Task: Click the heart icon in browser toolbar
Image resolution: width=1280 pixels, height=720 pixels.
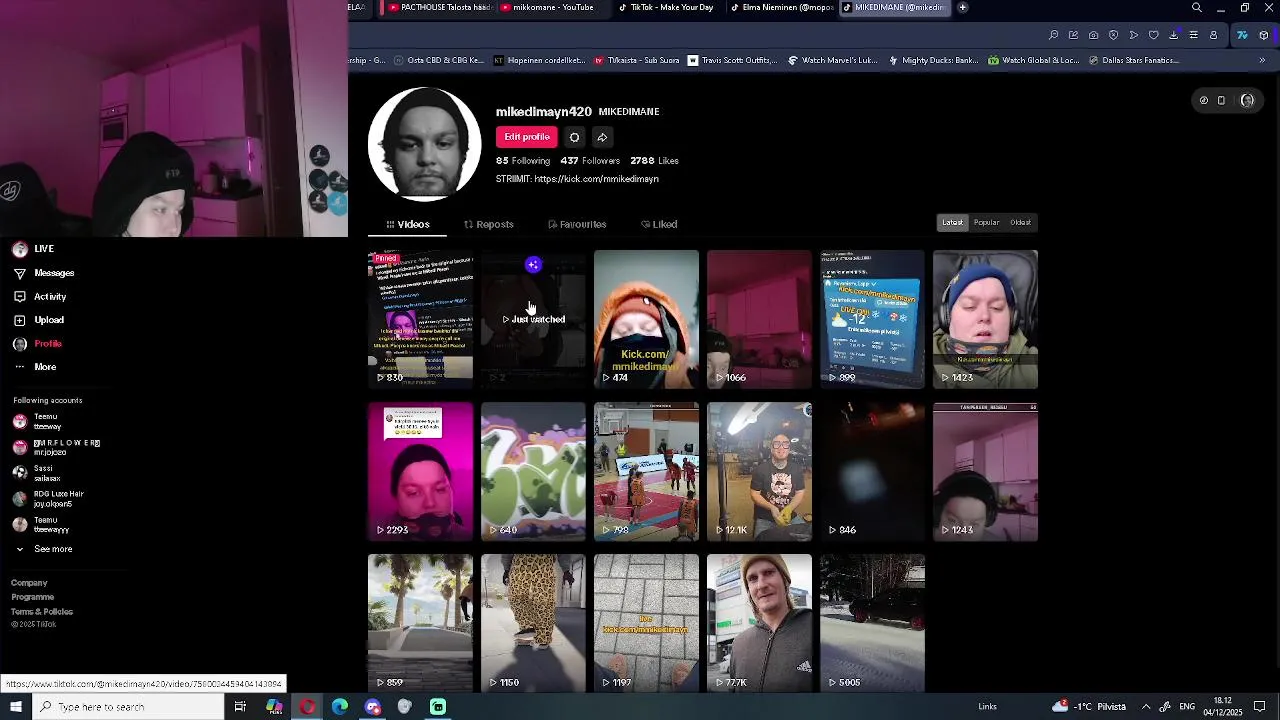Action: point(1153,35)
